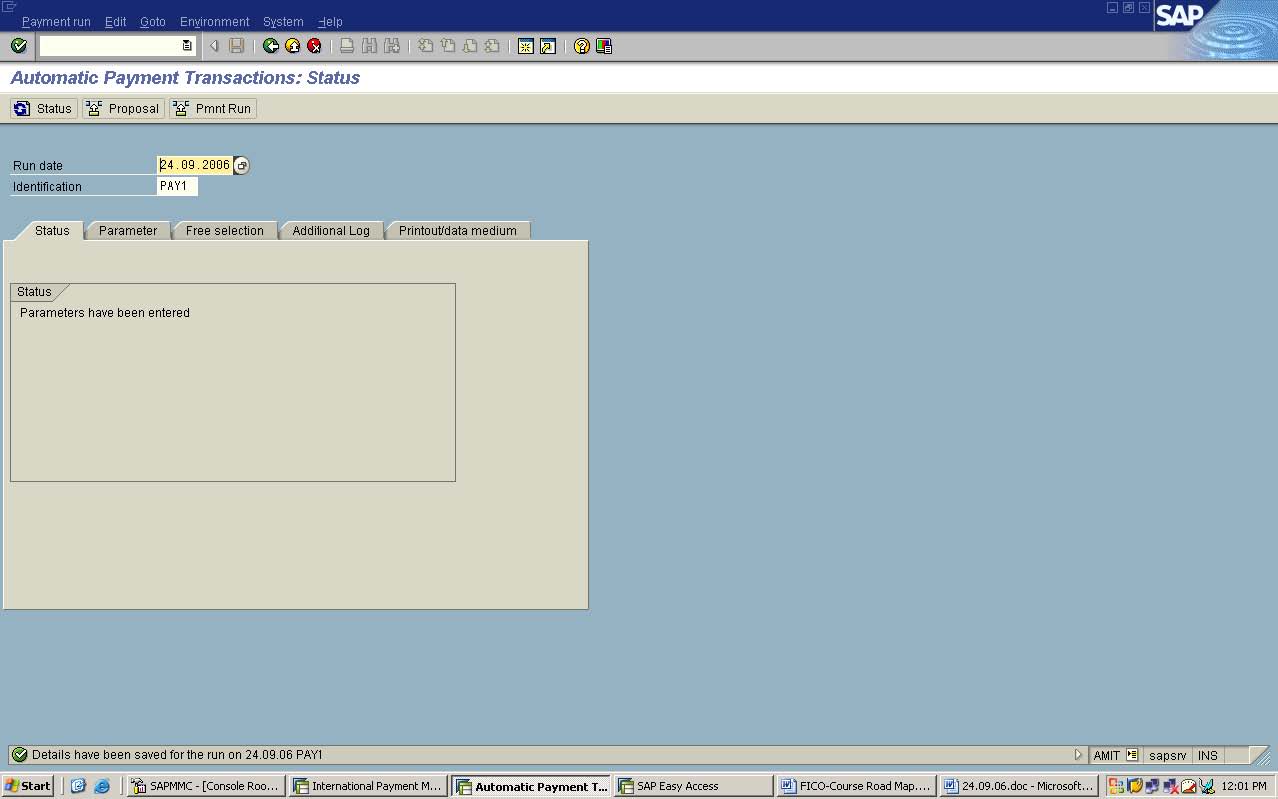Click the Generate shortcut icon

point(547,46)
